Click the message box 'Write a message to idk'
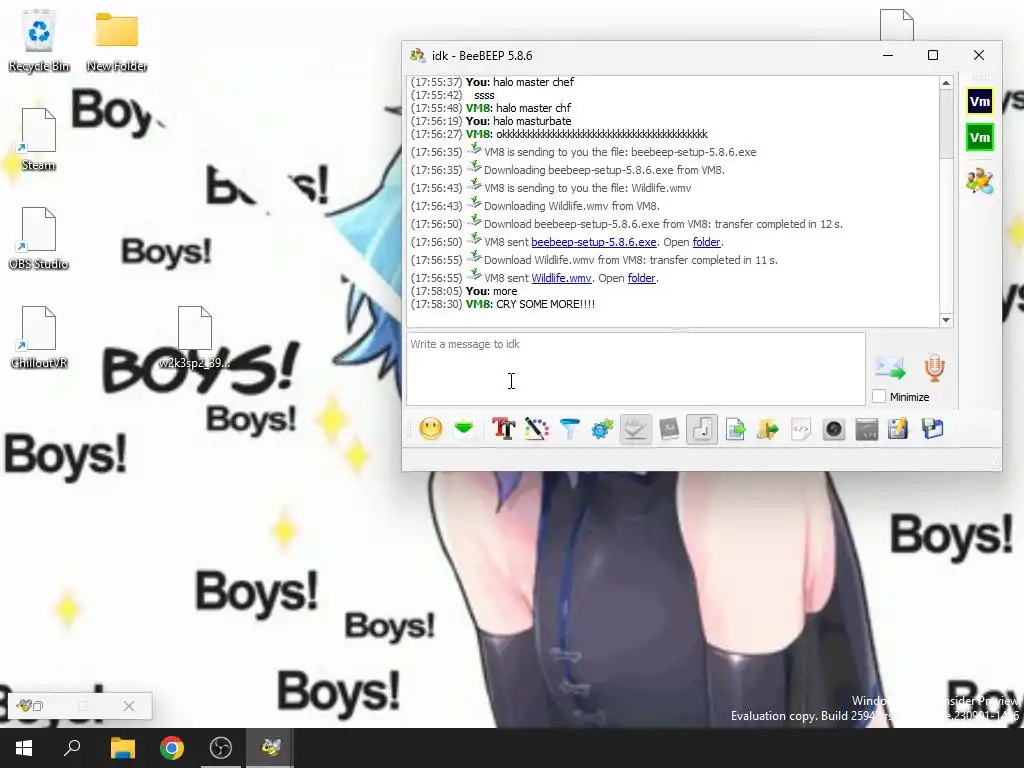 pos(635,369)
